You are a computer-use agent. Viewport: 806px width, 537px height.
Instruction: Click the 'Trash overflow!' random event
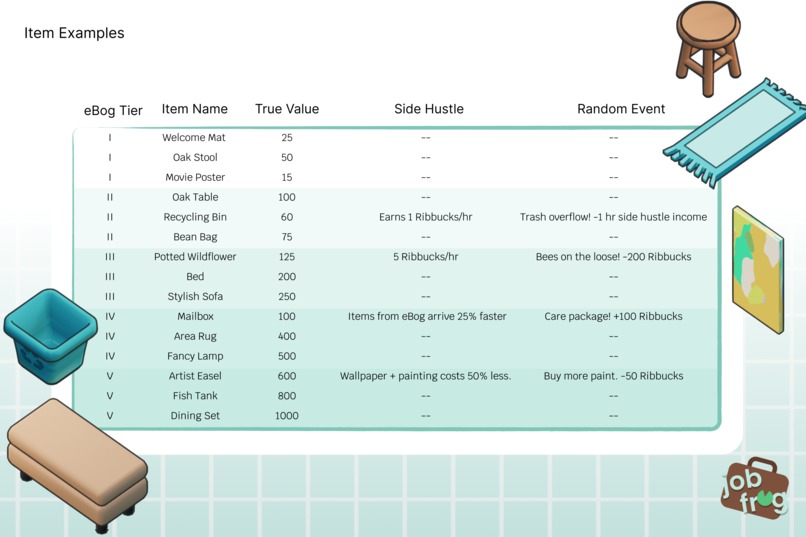coord(613,217)
